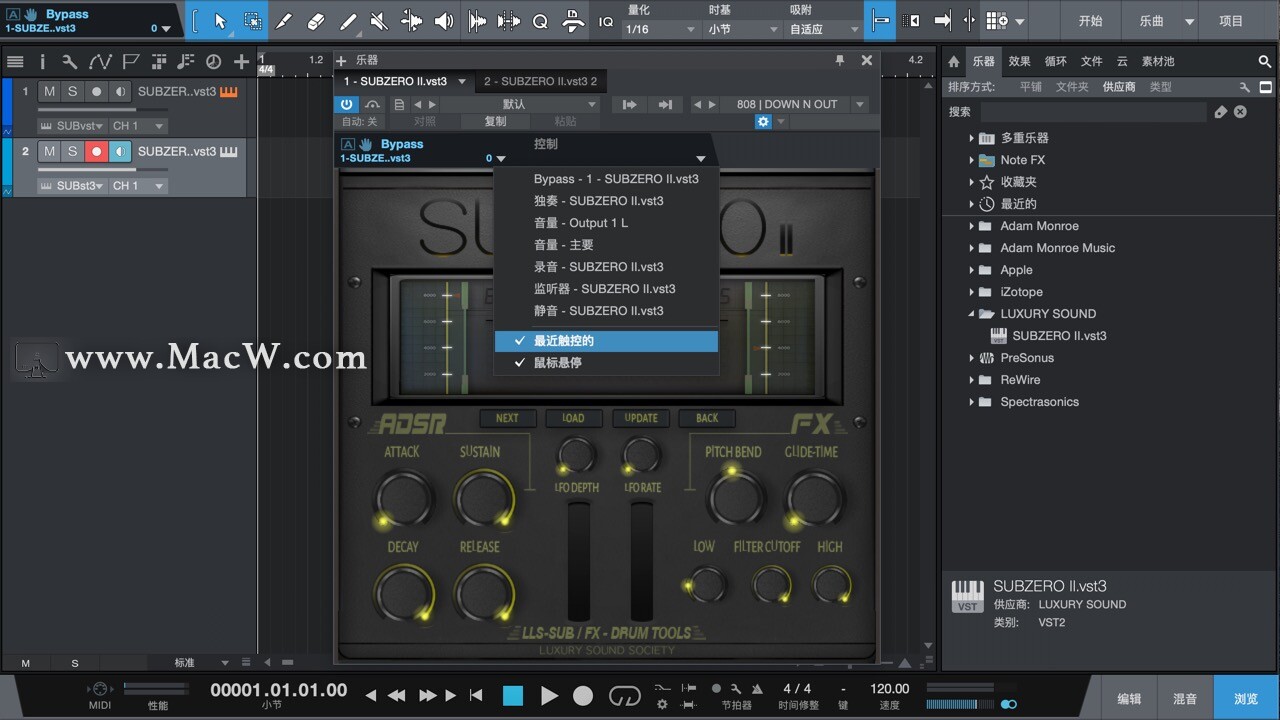Click the plugin settings gear icon
Viewport: 1280px width, 720px height.
(763, 121)
